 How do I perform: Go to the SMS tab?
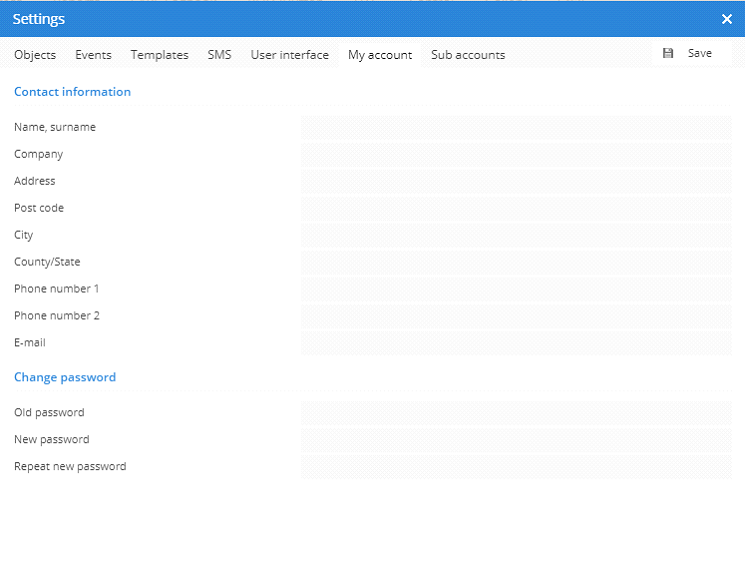tap(219, 55)
